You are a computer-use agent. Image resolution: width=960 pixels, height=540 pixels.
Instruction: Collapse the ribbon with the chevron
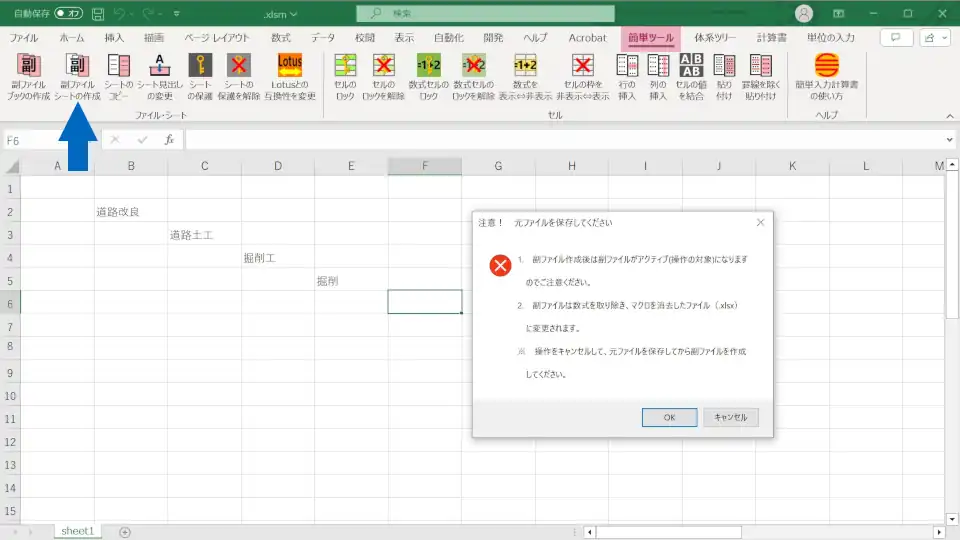tap(949, 116)
